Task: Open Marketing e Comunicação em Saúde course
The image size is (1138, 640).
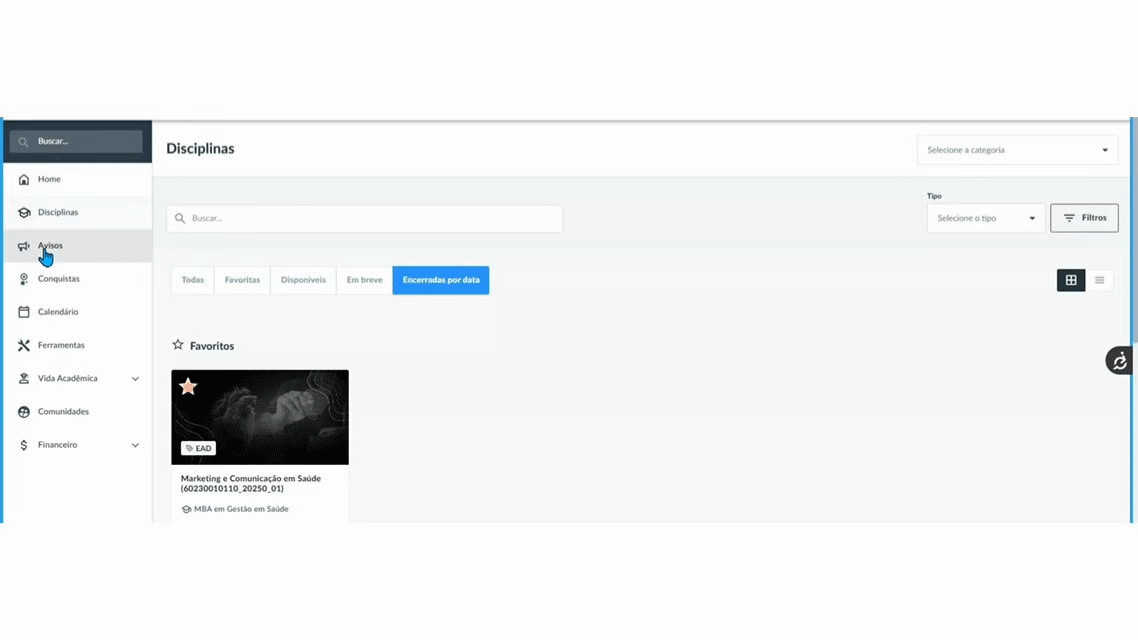Action: pos(251,483)
